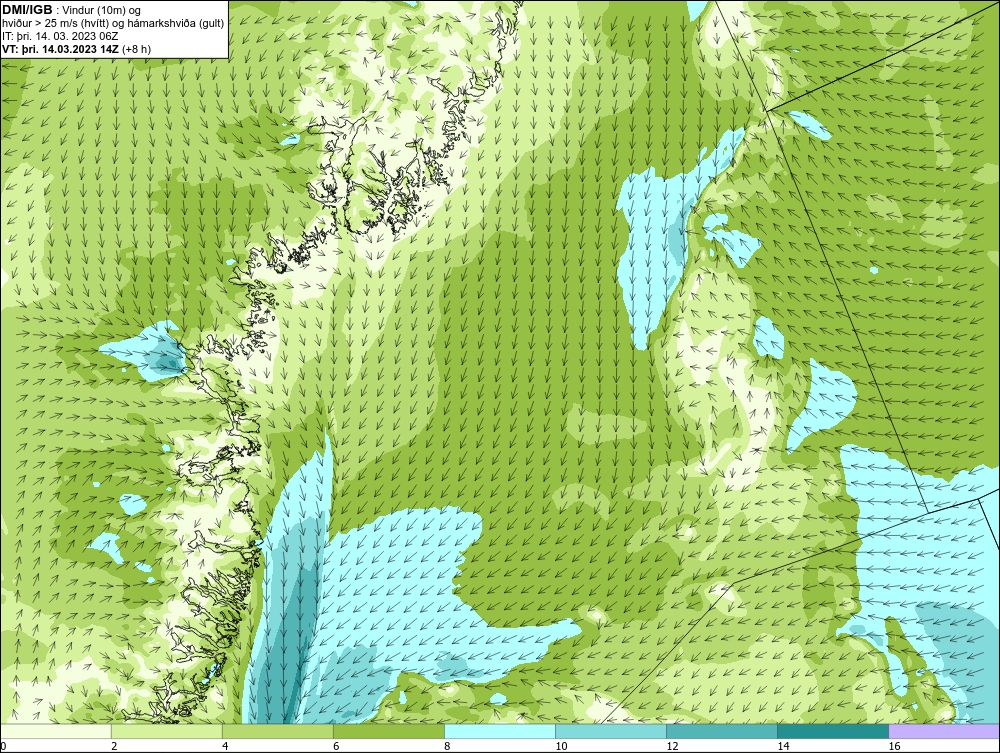Click the DMI/IGB title text
The width and height of the screenshot is (1000, 753).
pyautogui.click(x=27, y=10)
